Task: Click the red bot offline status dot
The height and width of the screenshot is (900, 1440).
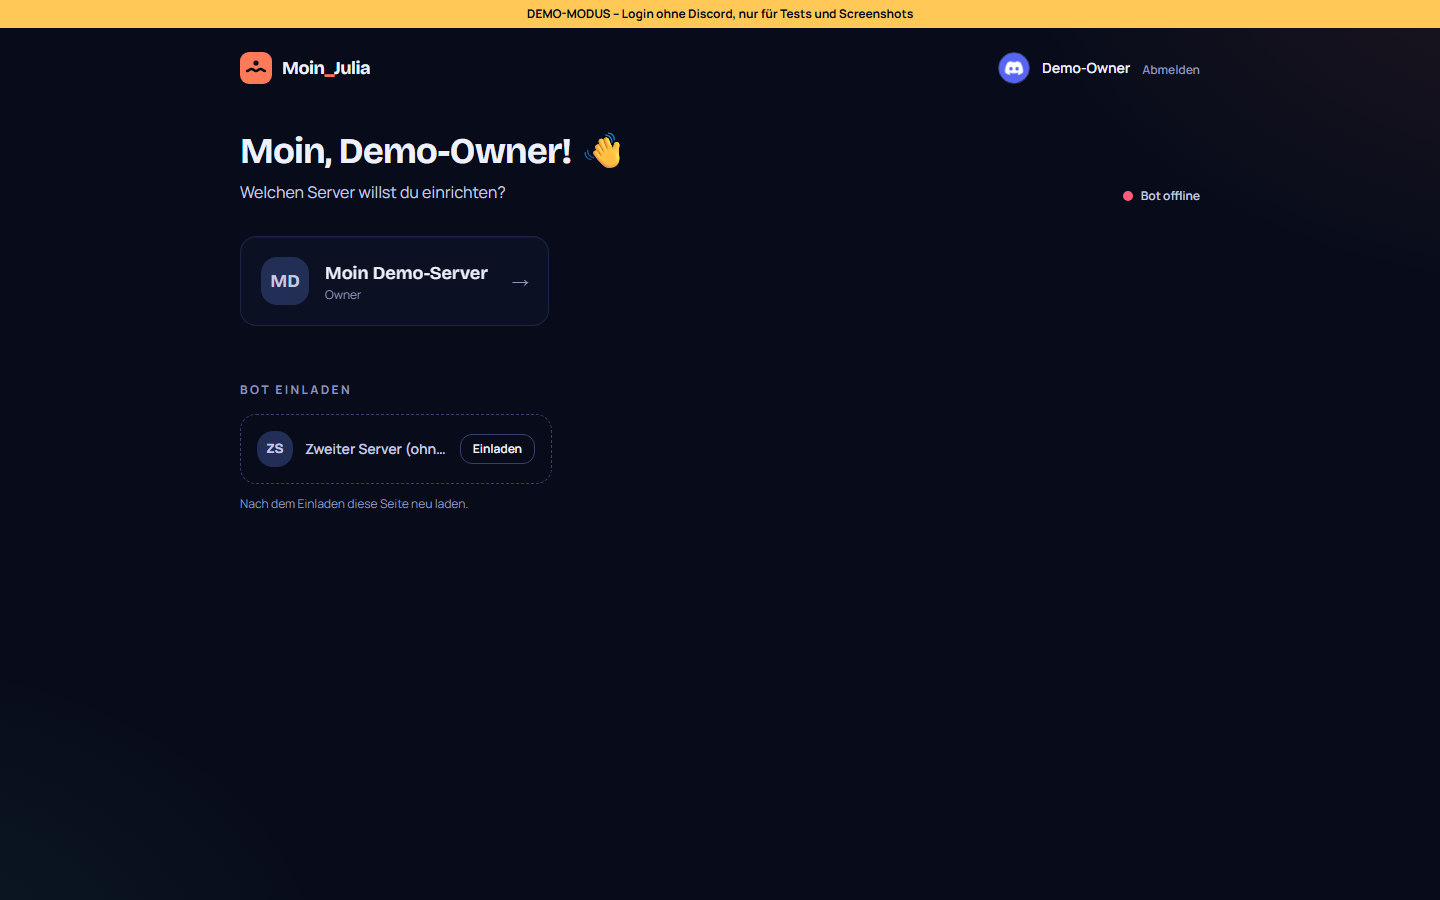Action: point(1128,196)
